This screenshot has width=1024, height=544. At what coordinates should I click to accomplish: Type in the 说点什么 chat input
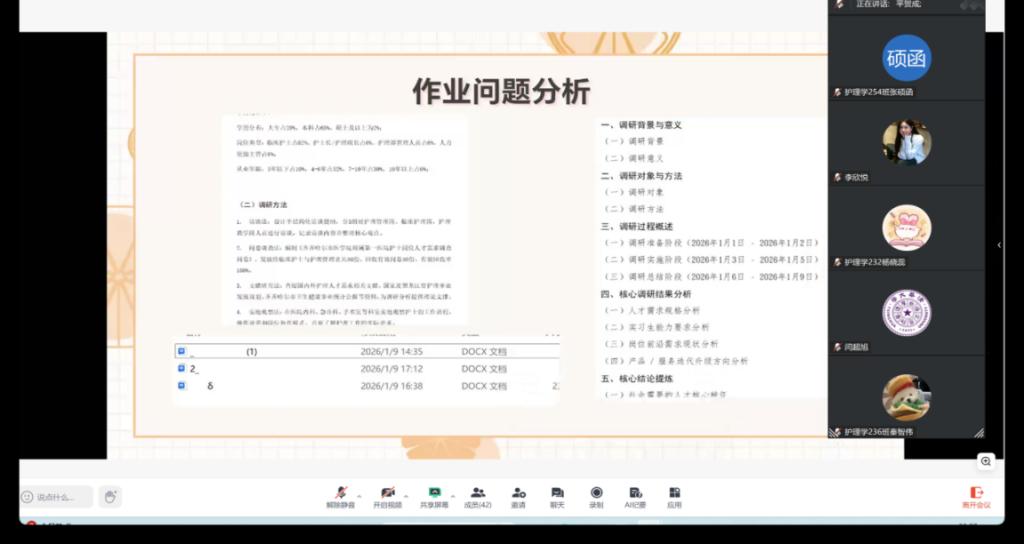58,497
